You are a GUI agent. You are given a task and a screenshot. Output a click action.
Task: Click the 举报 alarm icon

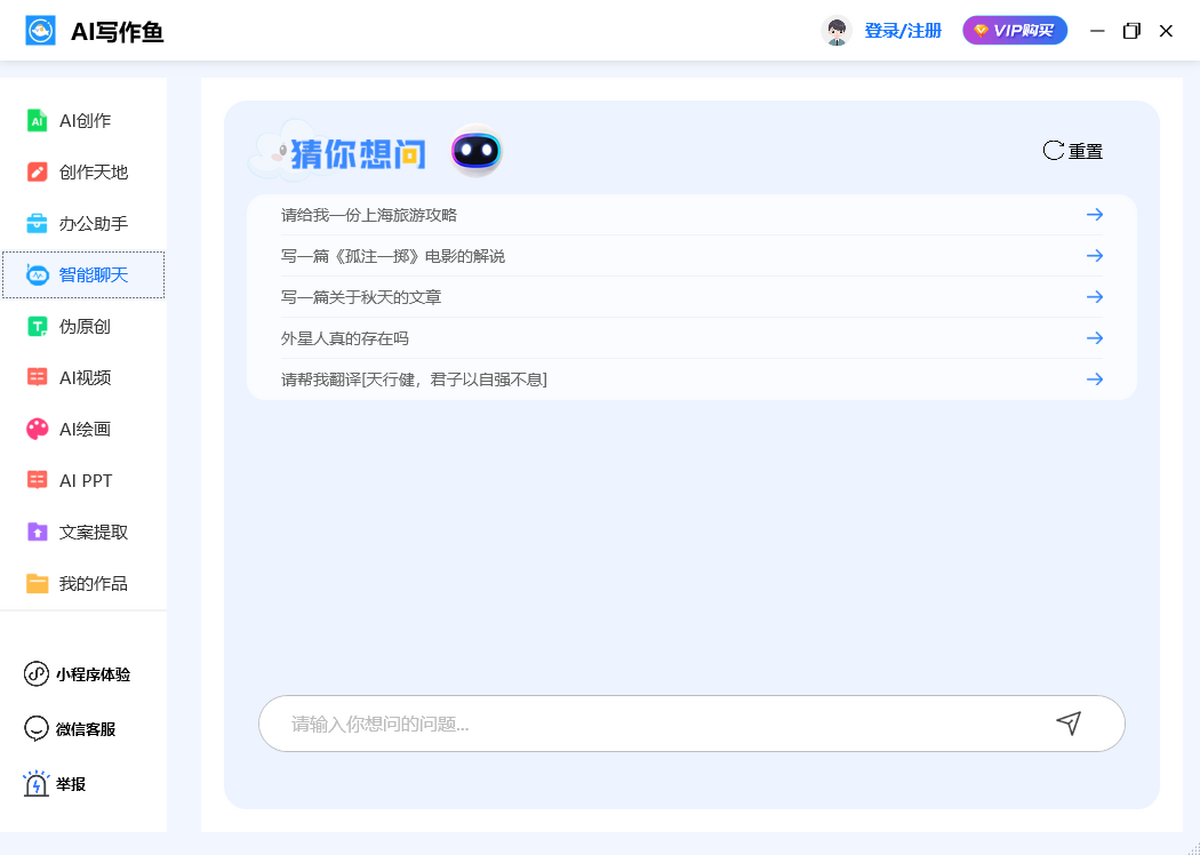(36, 784)
